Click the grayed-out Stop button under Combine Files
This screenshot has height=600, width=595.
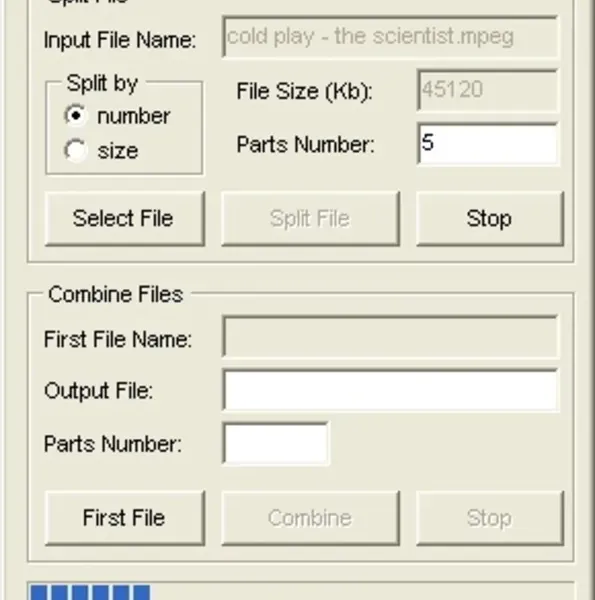(490, 518)
